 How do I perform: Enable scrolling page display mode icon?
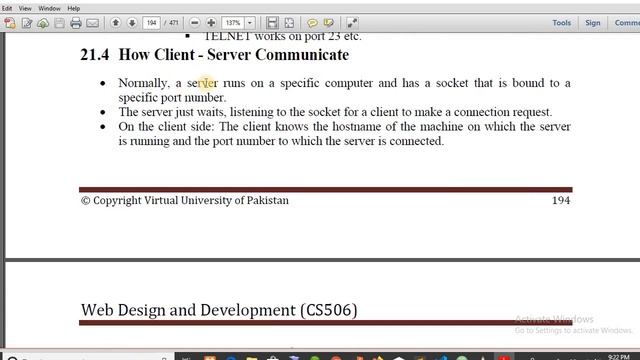click(272, 23)
